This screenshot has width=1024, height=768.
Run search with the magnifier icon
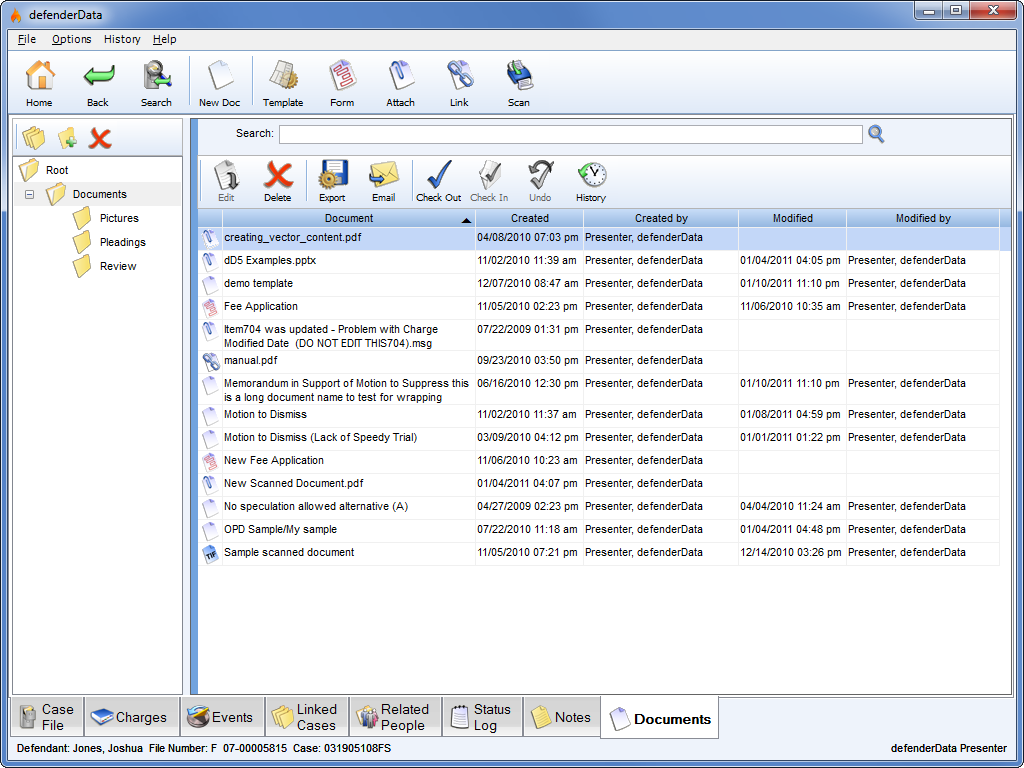point(876,134)
